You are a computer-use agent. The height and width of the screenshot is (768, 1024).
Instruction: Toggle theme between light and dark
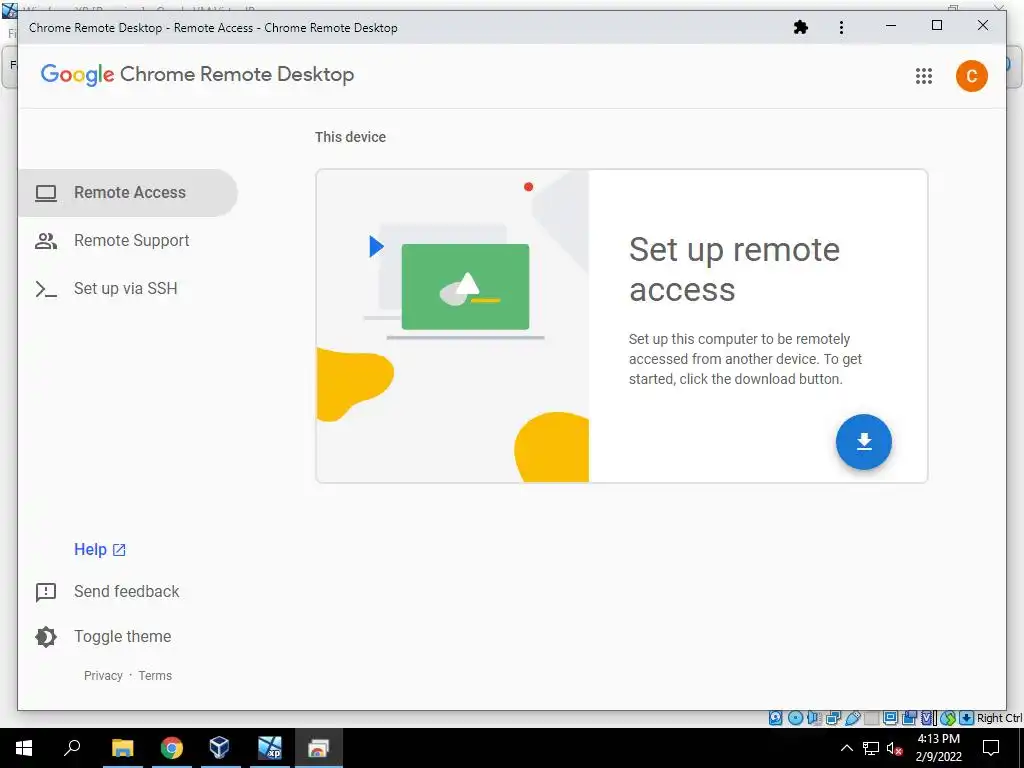click(103, 637)
